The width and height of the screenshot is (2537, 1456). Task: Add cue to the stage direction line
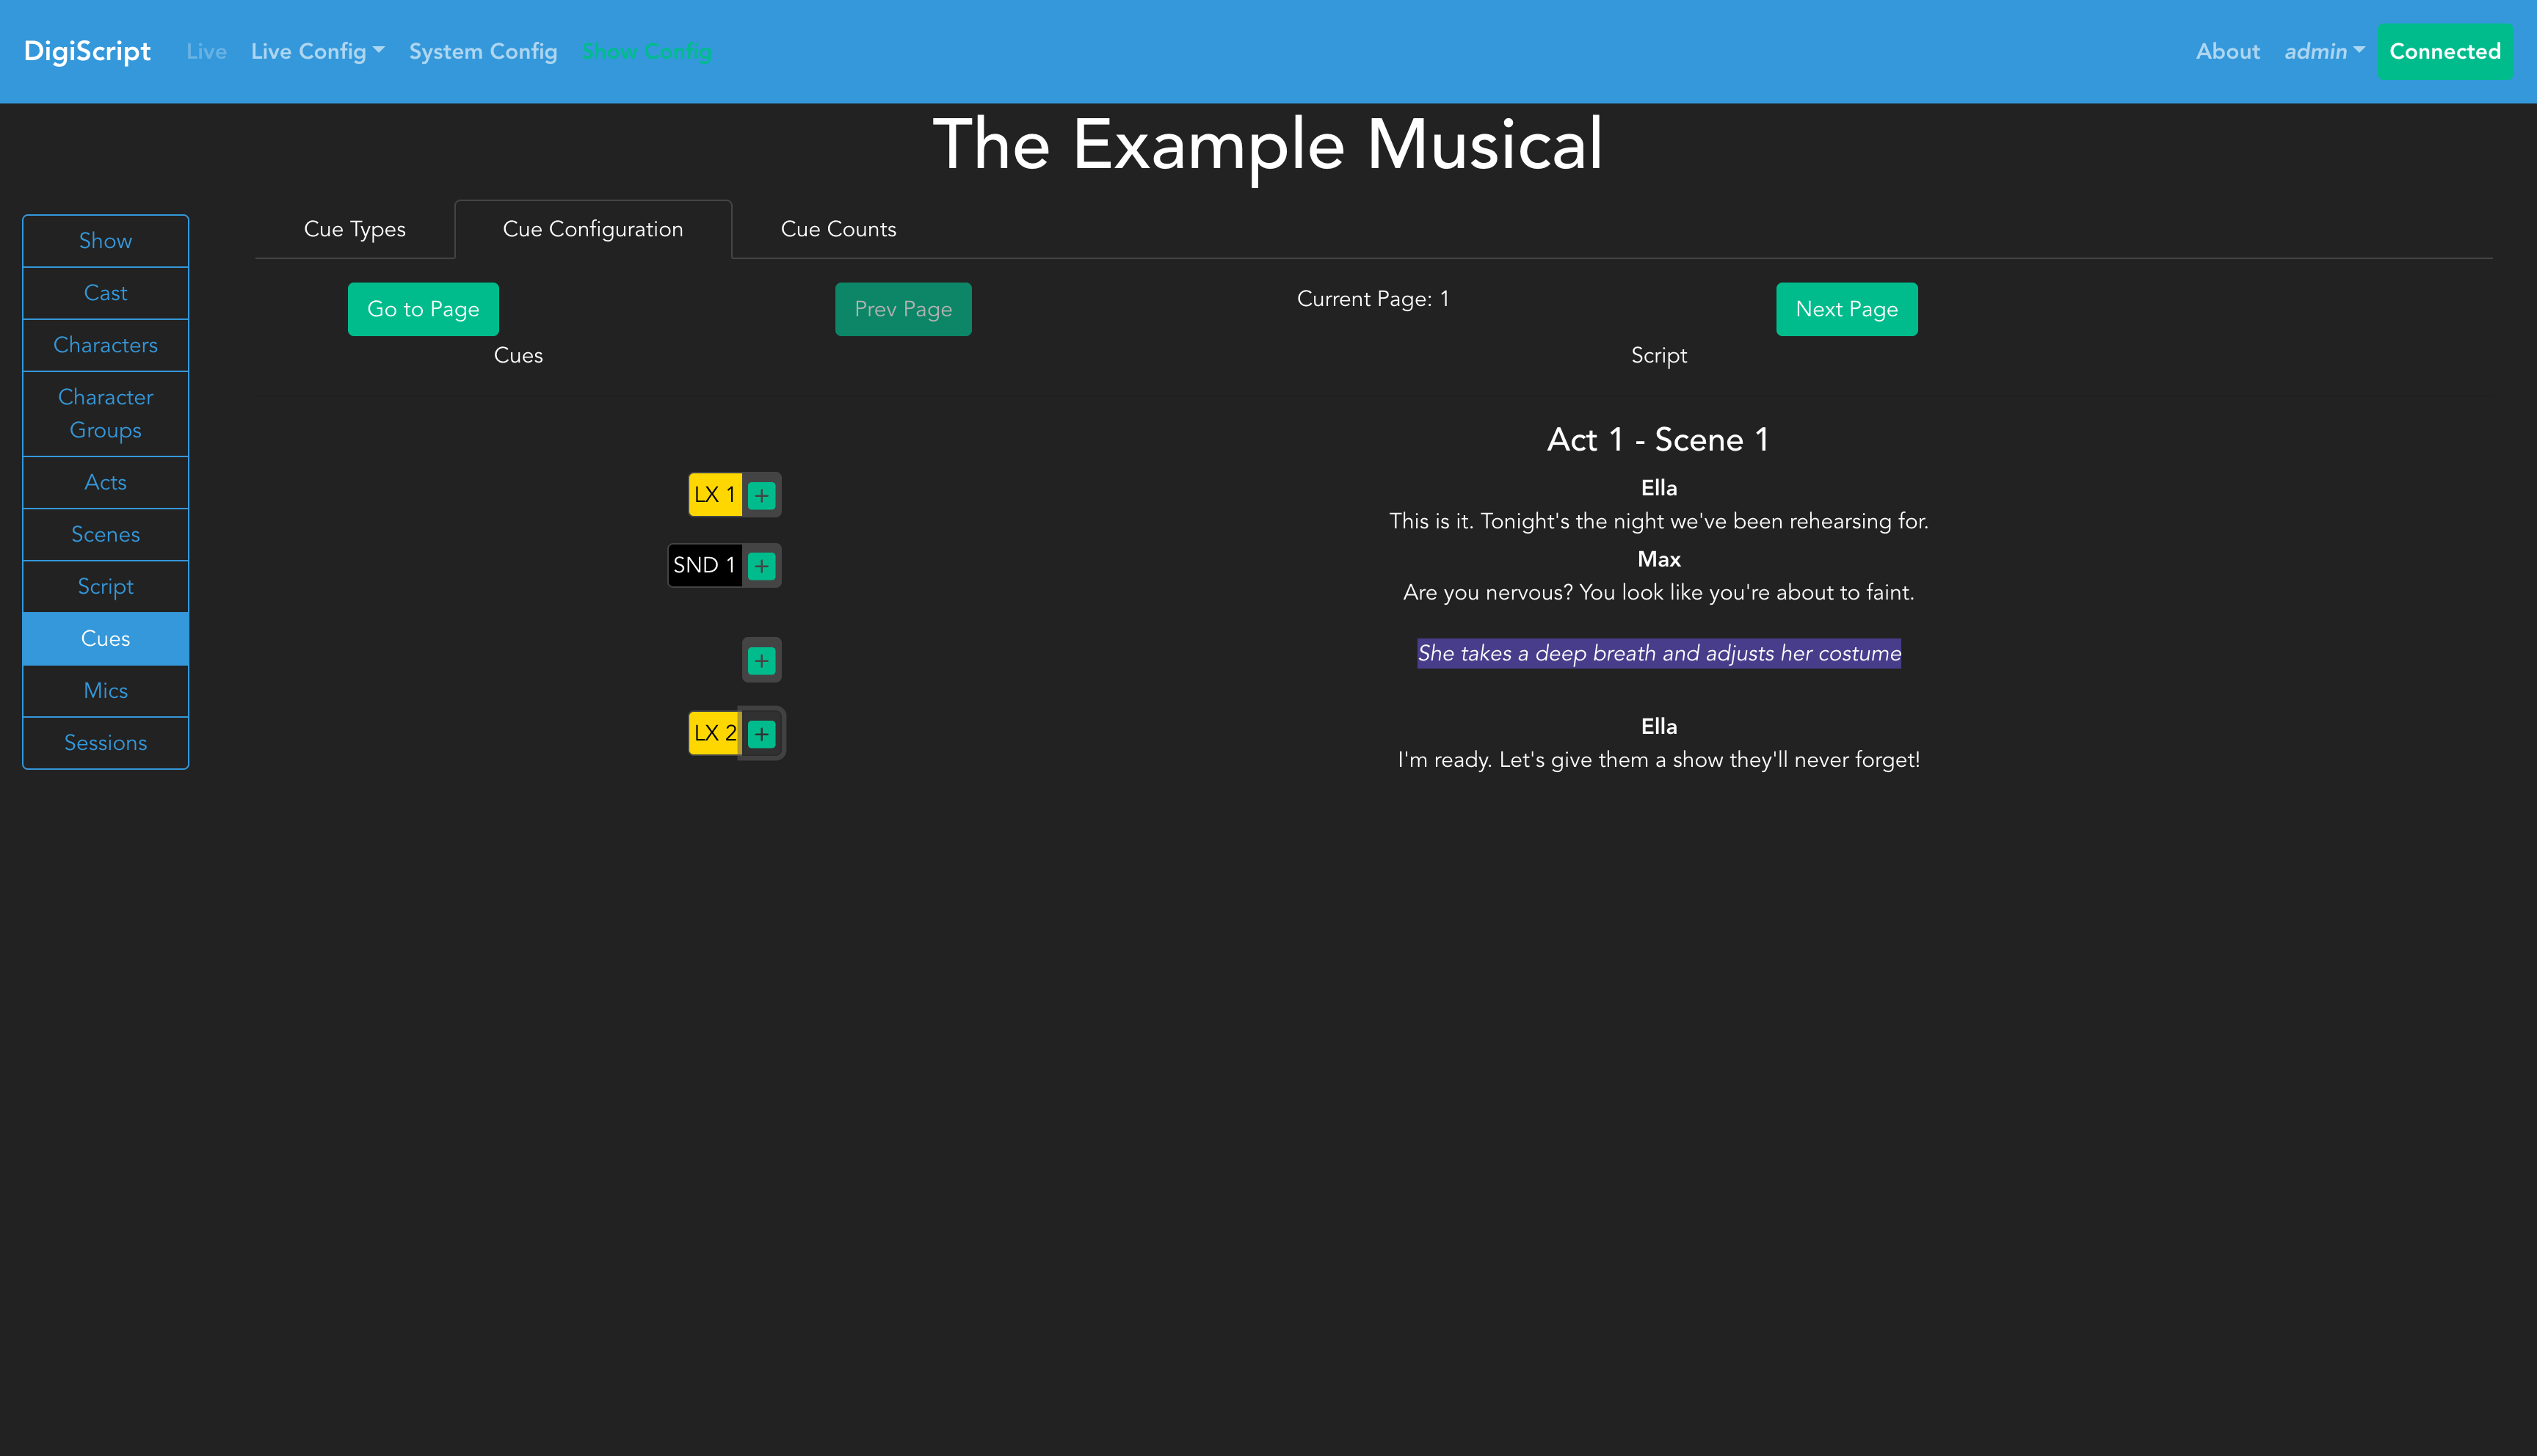[x=761, y=661]
